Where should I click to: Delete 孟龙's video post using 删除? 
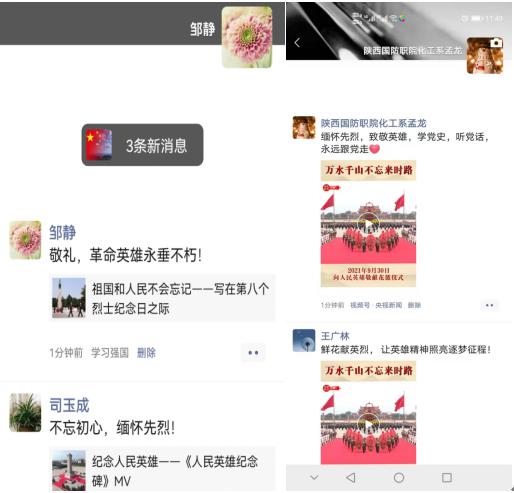(x=414, y=305)
